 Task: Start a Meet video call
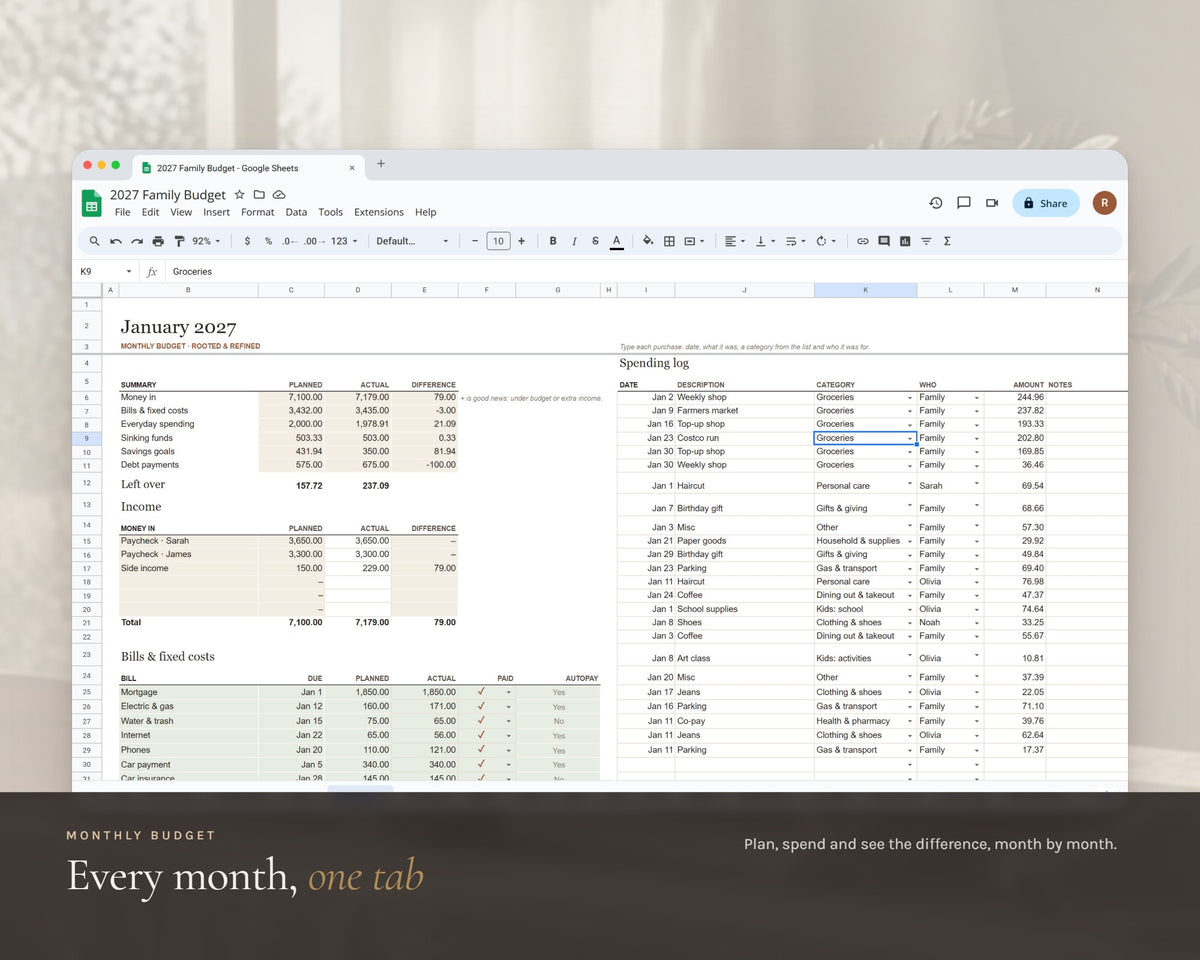point(992,203)
